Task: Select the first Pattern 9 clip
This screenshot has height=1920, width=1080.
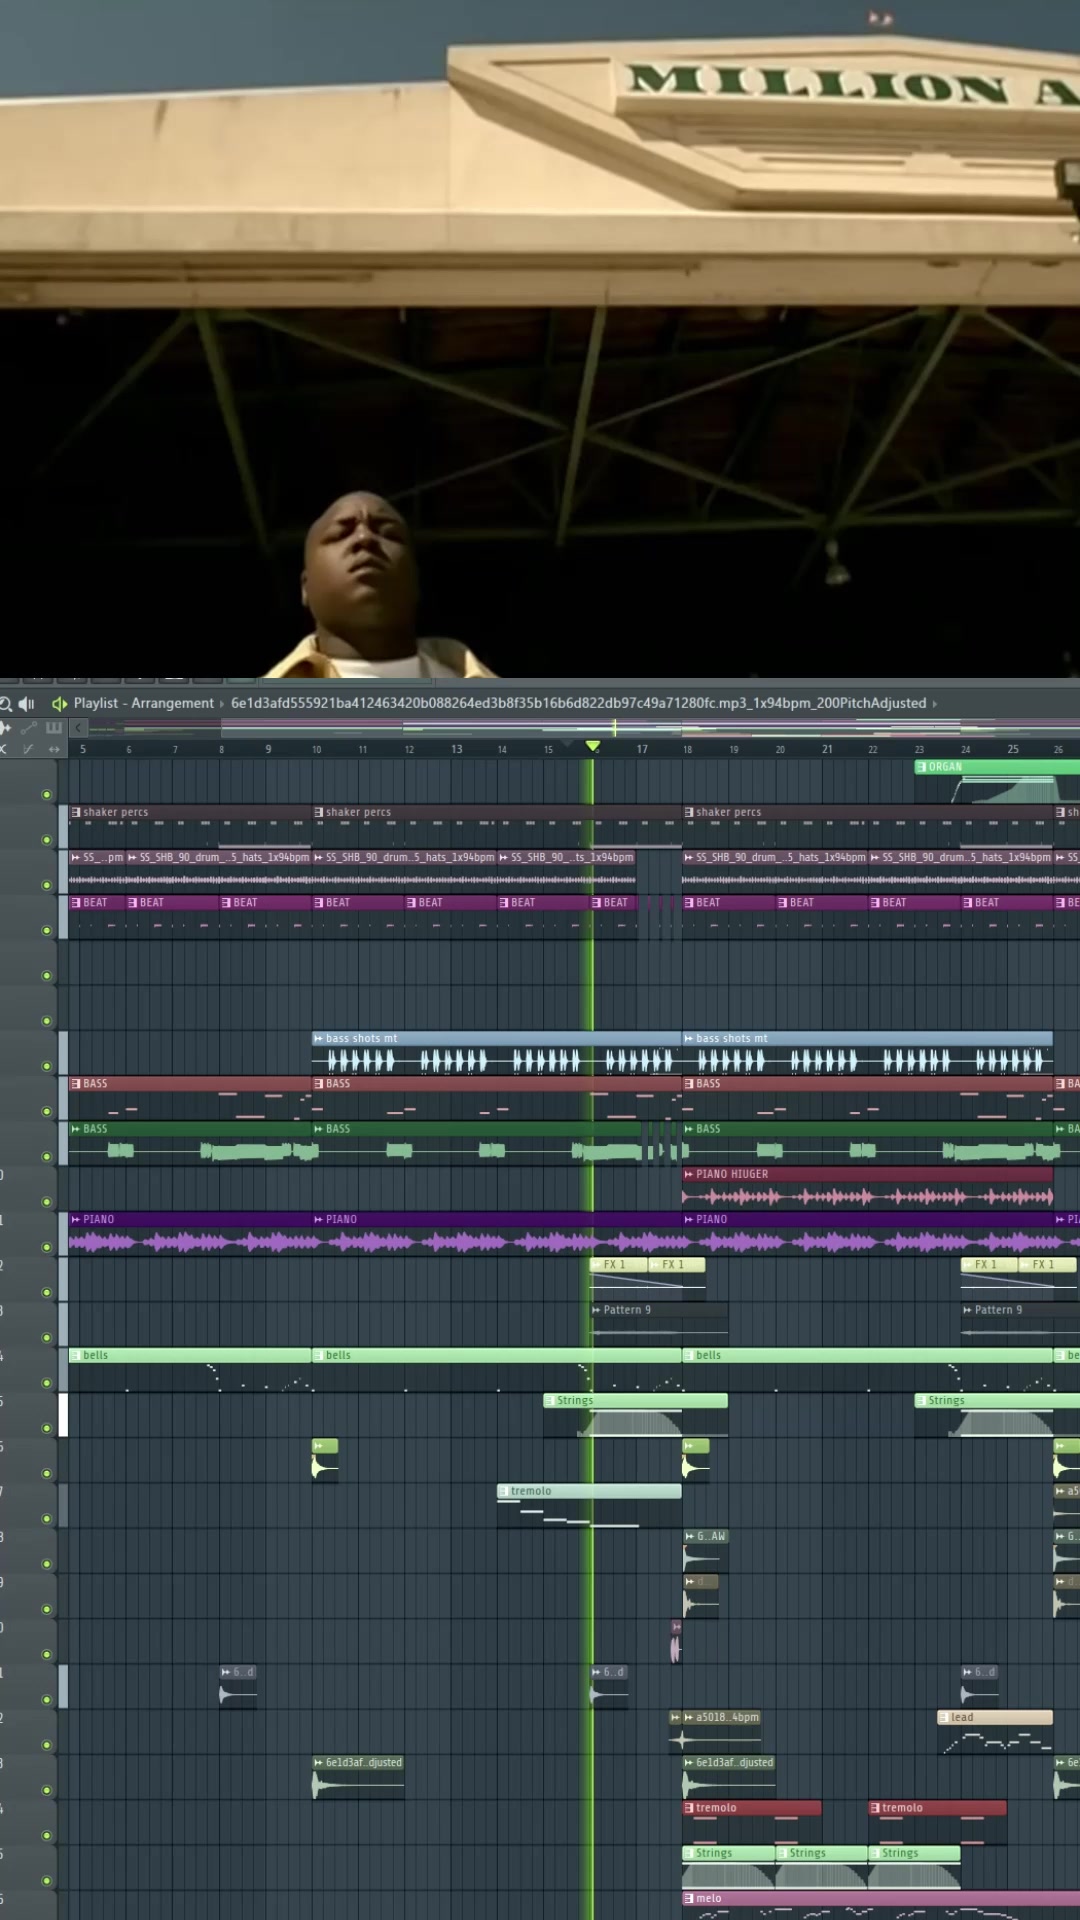Action: 659,1323
